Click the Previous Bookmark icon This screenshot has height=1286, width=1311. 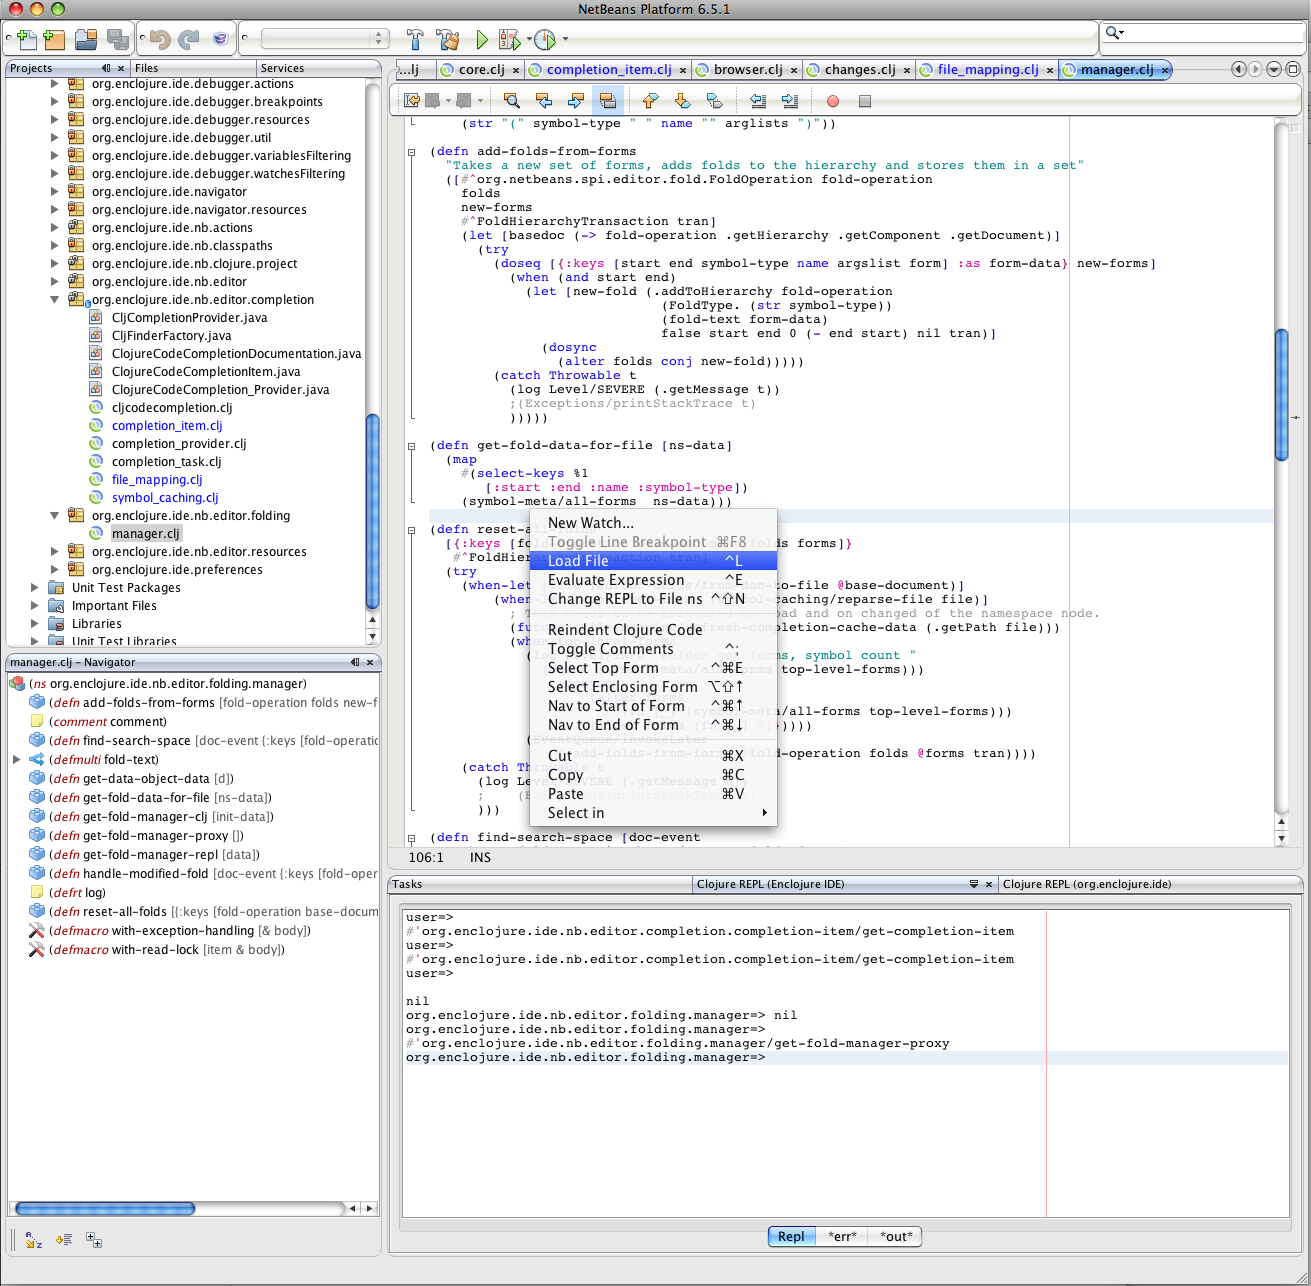(x=650, y=100)
